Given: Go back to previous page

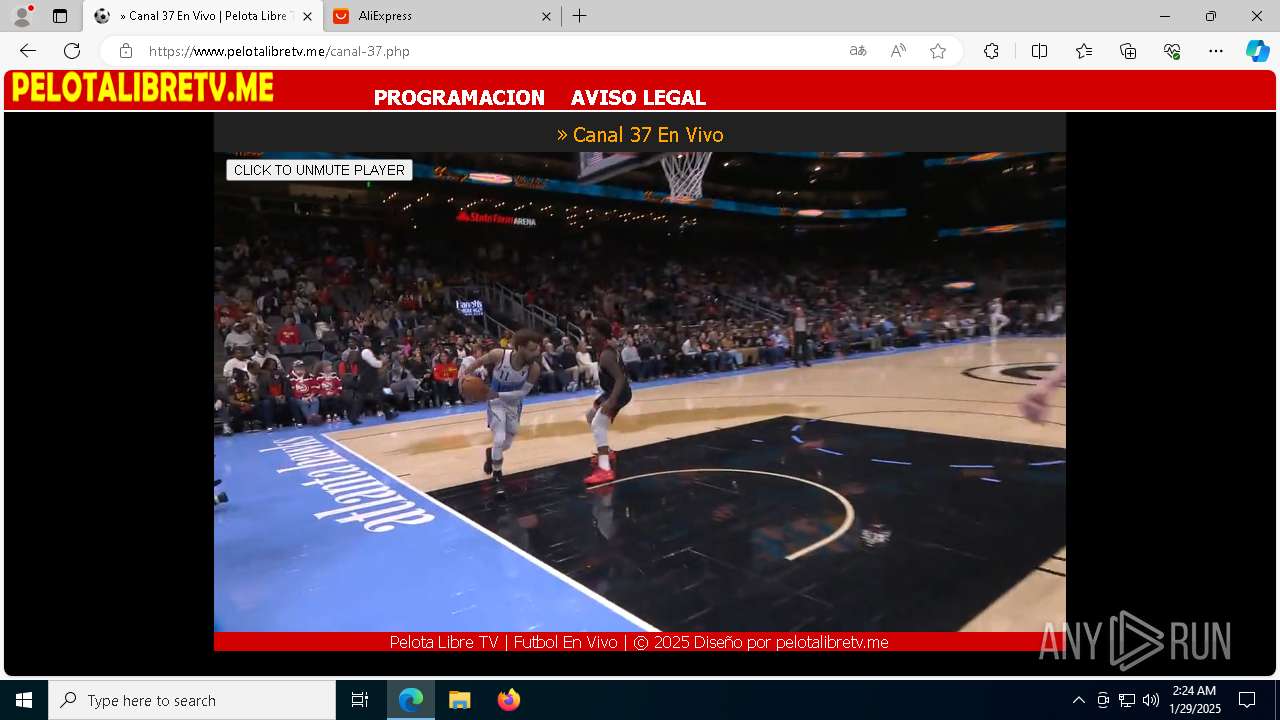Looking at the screenshot, I should click(28, 51).
